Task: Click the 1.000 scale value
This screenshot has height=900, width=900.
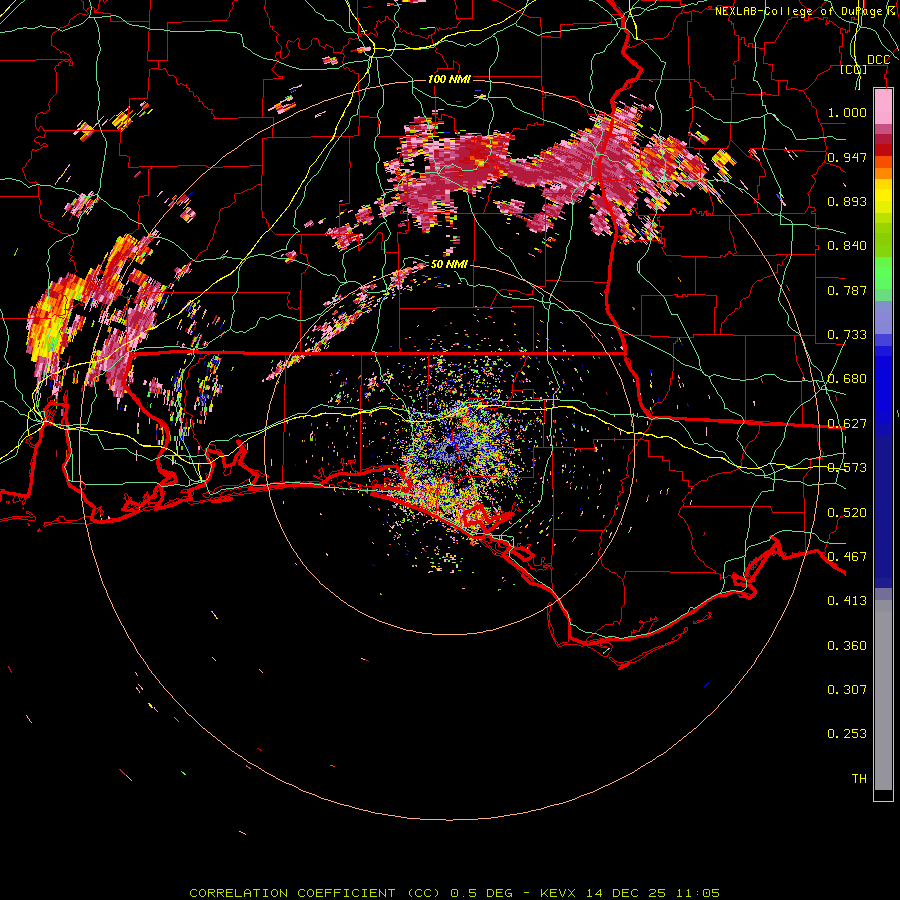Action: coord(847,112)
